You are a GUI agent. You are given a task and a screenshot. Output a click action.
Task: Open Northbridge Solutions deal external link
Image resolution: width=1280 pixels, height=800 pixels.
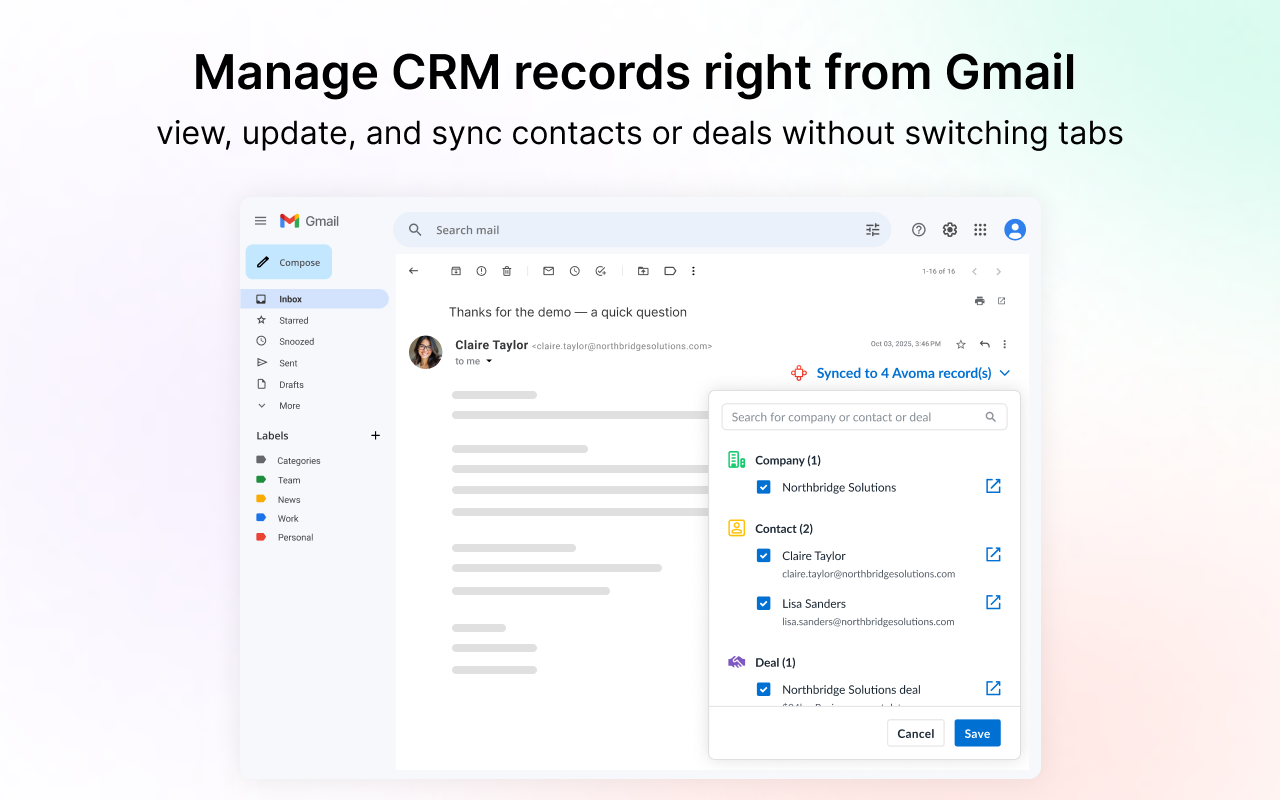click(x=993, y=688)
